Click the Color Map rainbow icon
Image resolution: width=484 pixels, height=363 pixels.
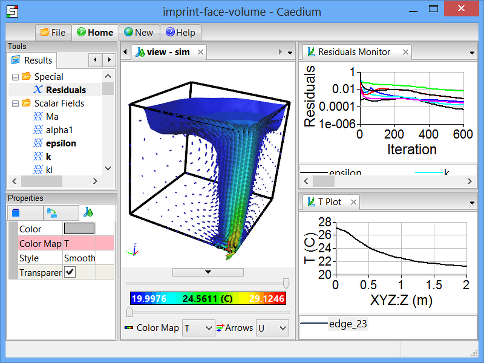click(129, 328)
